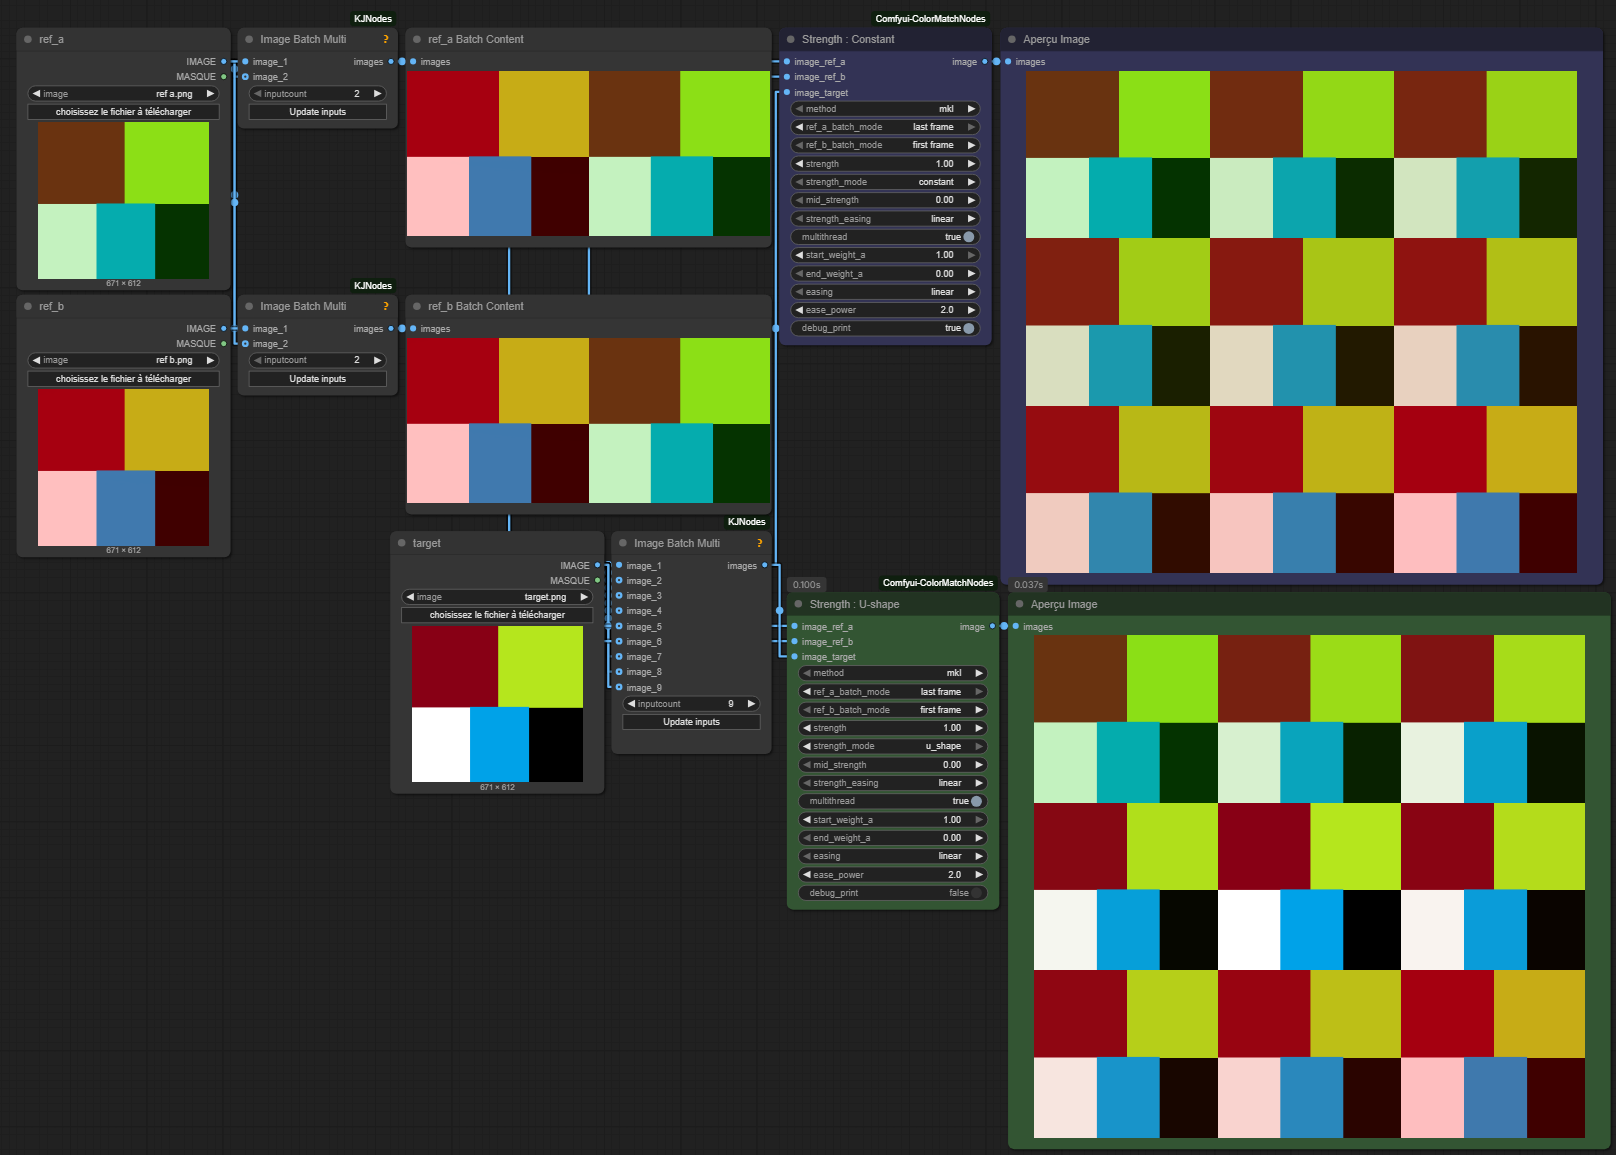Collapse top Aperçu Image node dot
Image resolution: width=1616 pixels, height=1155 pixels.
1012,39
